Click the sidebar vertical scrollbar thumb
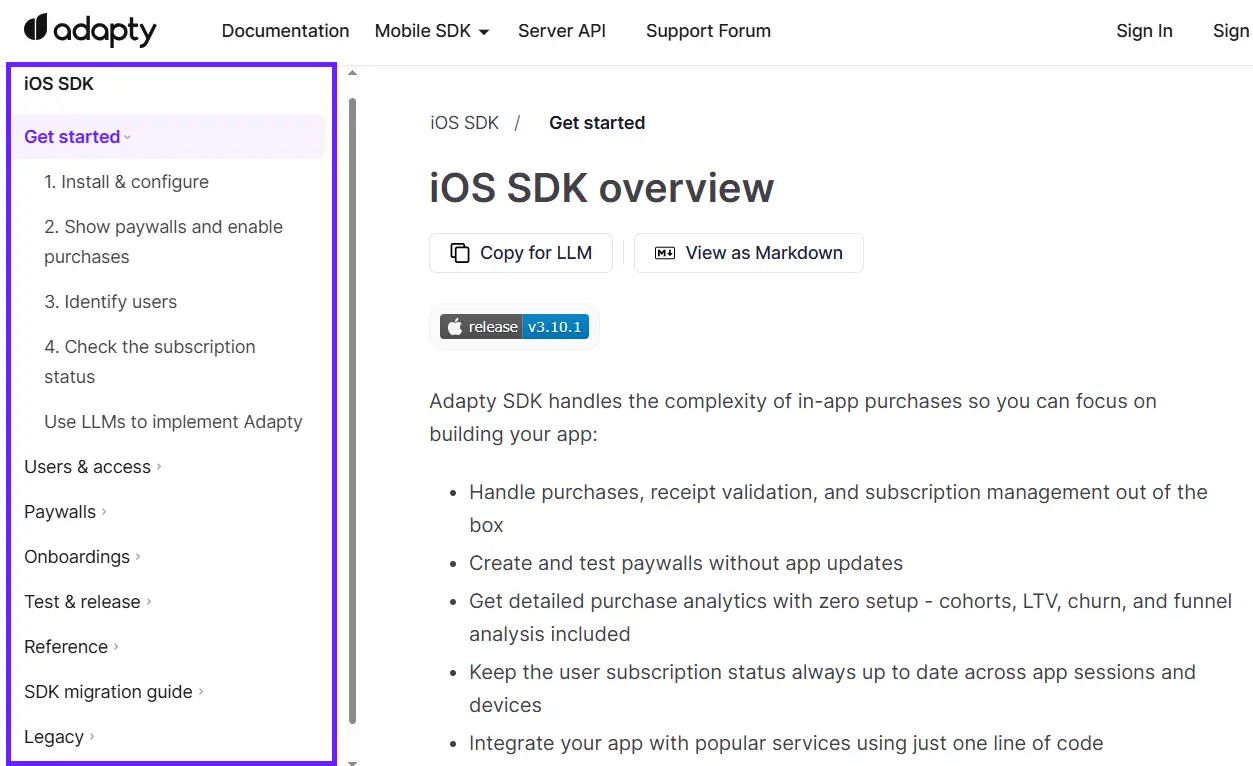The height and width of the screenshot is (766, 1253). pyautogui.click(x=352, y=410)
